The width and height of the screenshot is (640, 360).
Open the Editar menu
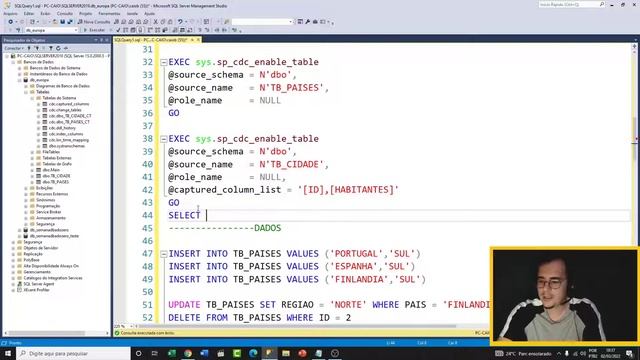point(29,13)
